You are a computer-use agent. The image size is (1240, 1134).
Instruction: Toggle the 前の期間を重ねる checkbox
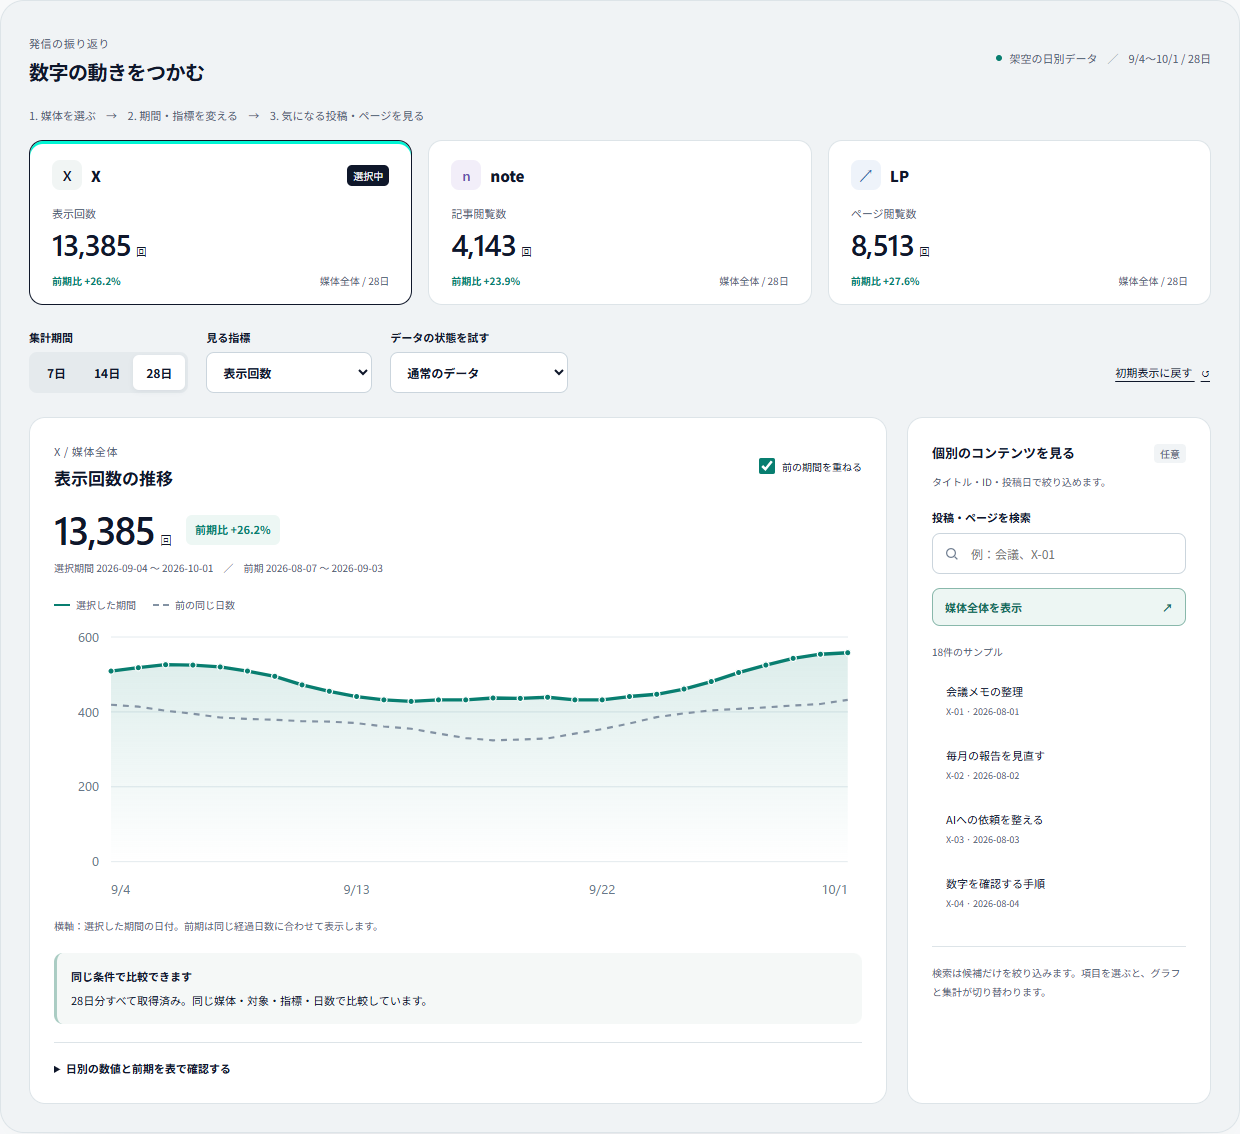coord(767,466)
